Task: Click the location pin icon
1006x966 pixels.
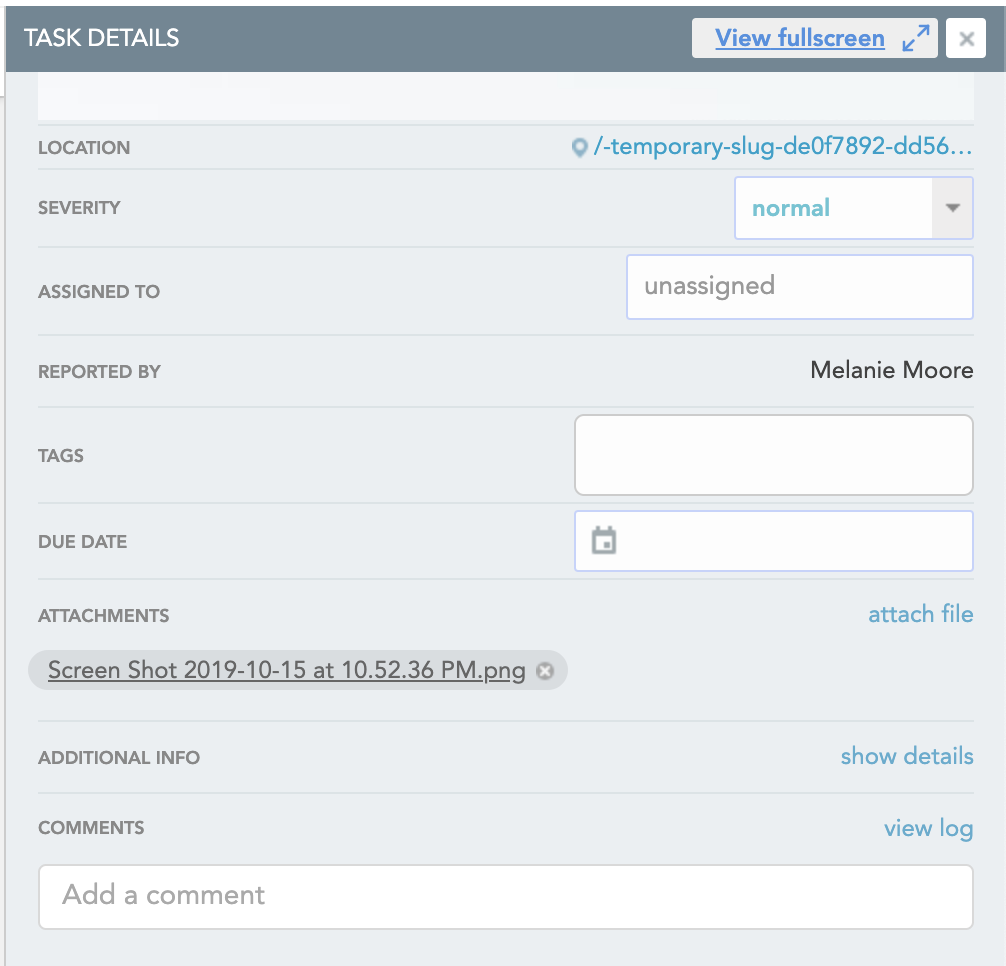Action: [579, 148]
